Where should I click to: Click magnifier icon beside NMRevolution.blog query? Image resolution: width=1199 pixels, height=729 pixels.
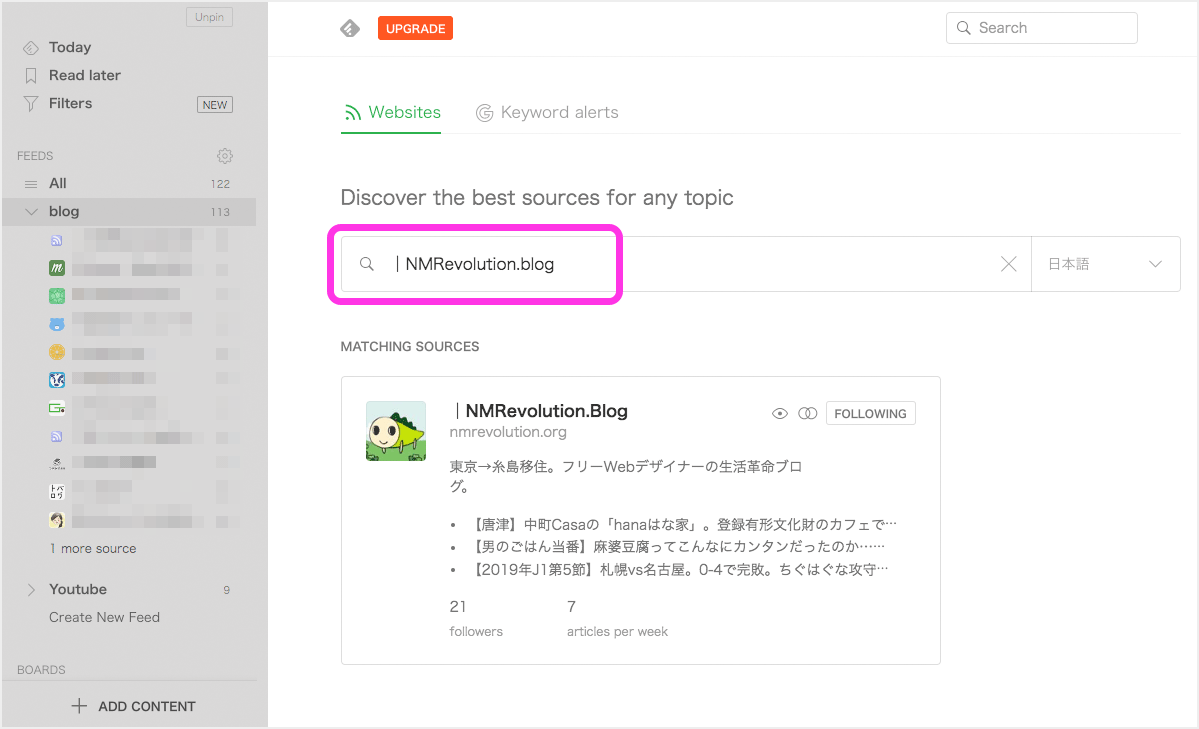[x=367, y=264]
